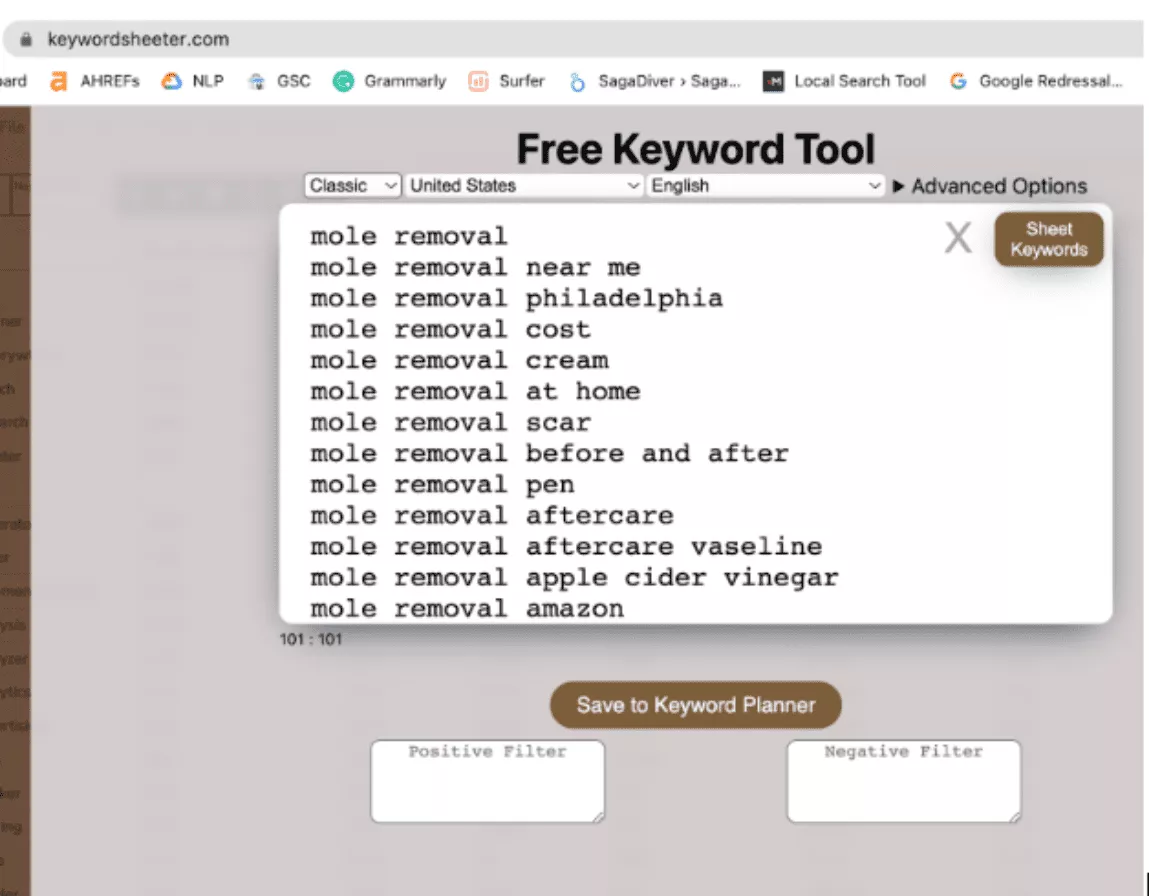This screenshot has width=1149, height=896.
Task: Open the SagaDiver bookmark icon
Action: pos(577,81)
